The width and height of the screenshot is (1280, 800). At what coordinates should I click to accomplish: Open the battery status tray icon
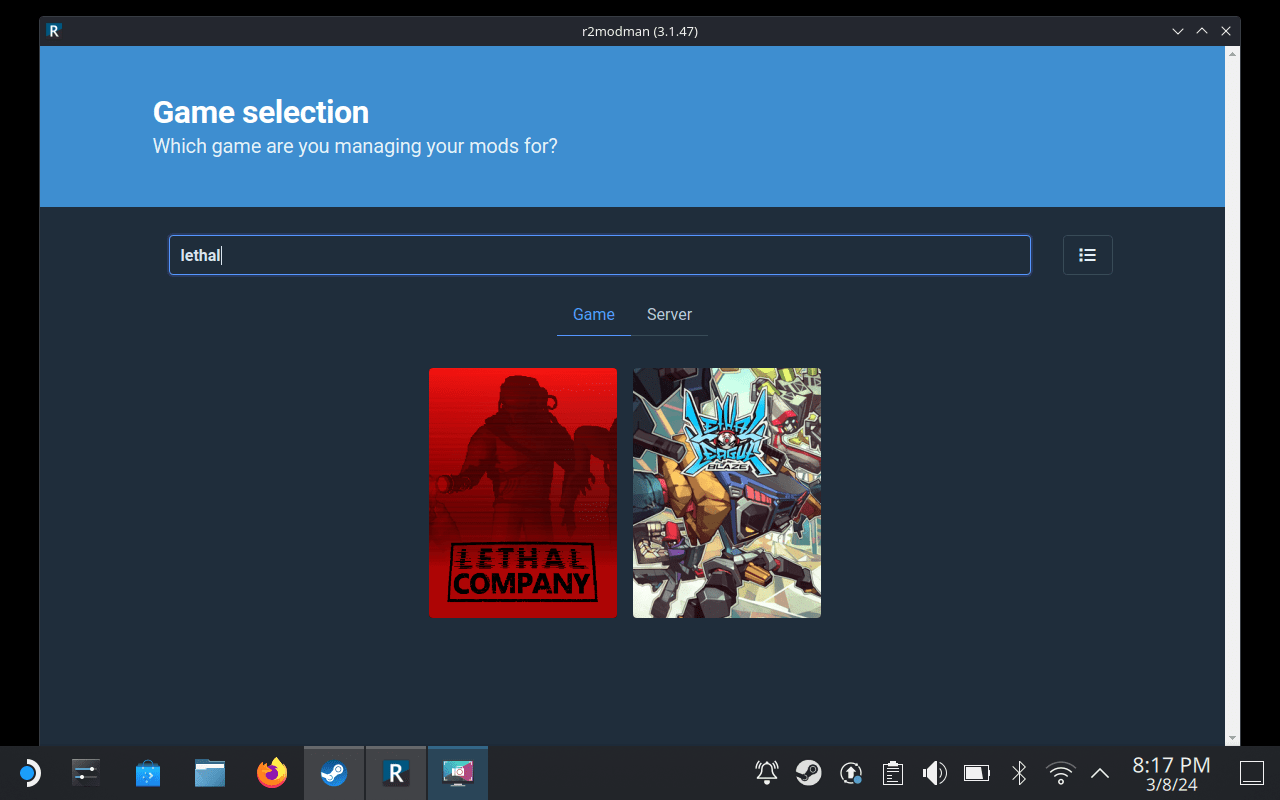tap(977, 773)
